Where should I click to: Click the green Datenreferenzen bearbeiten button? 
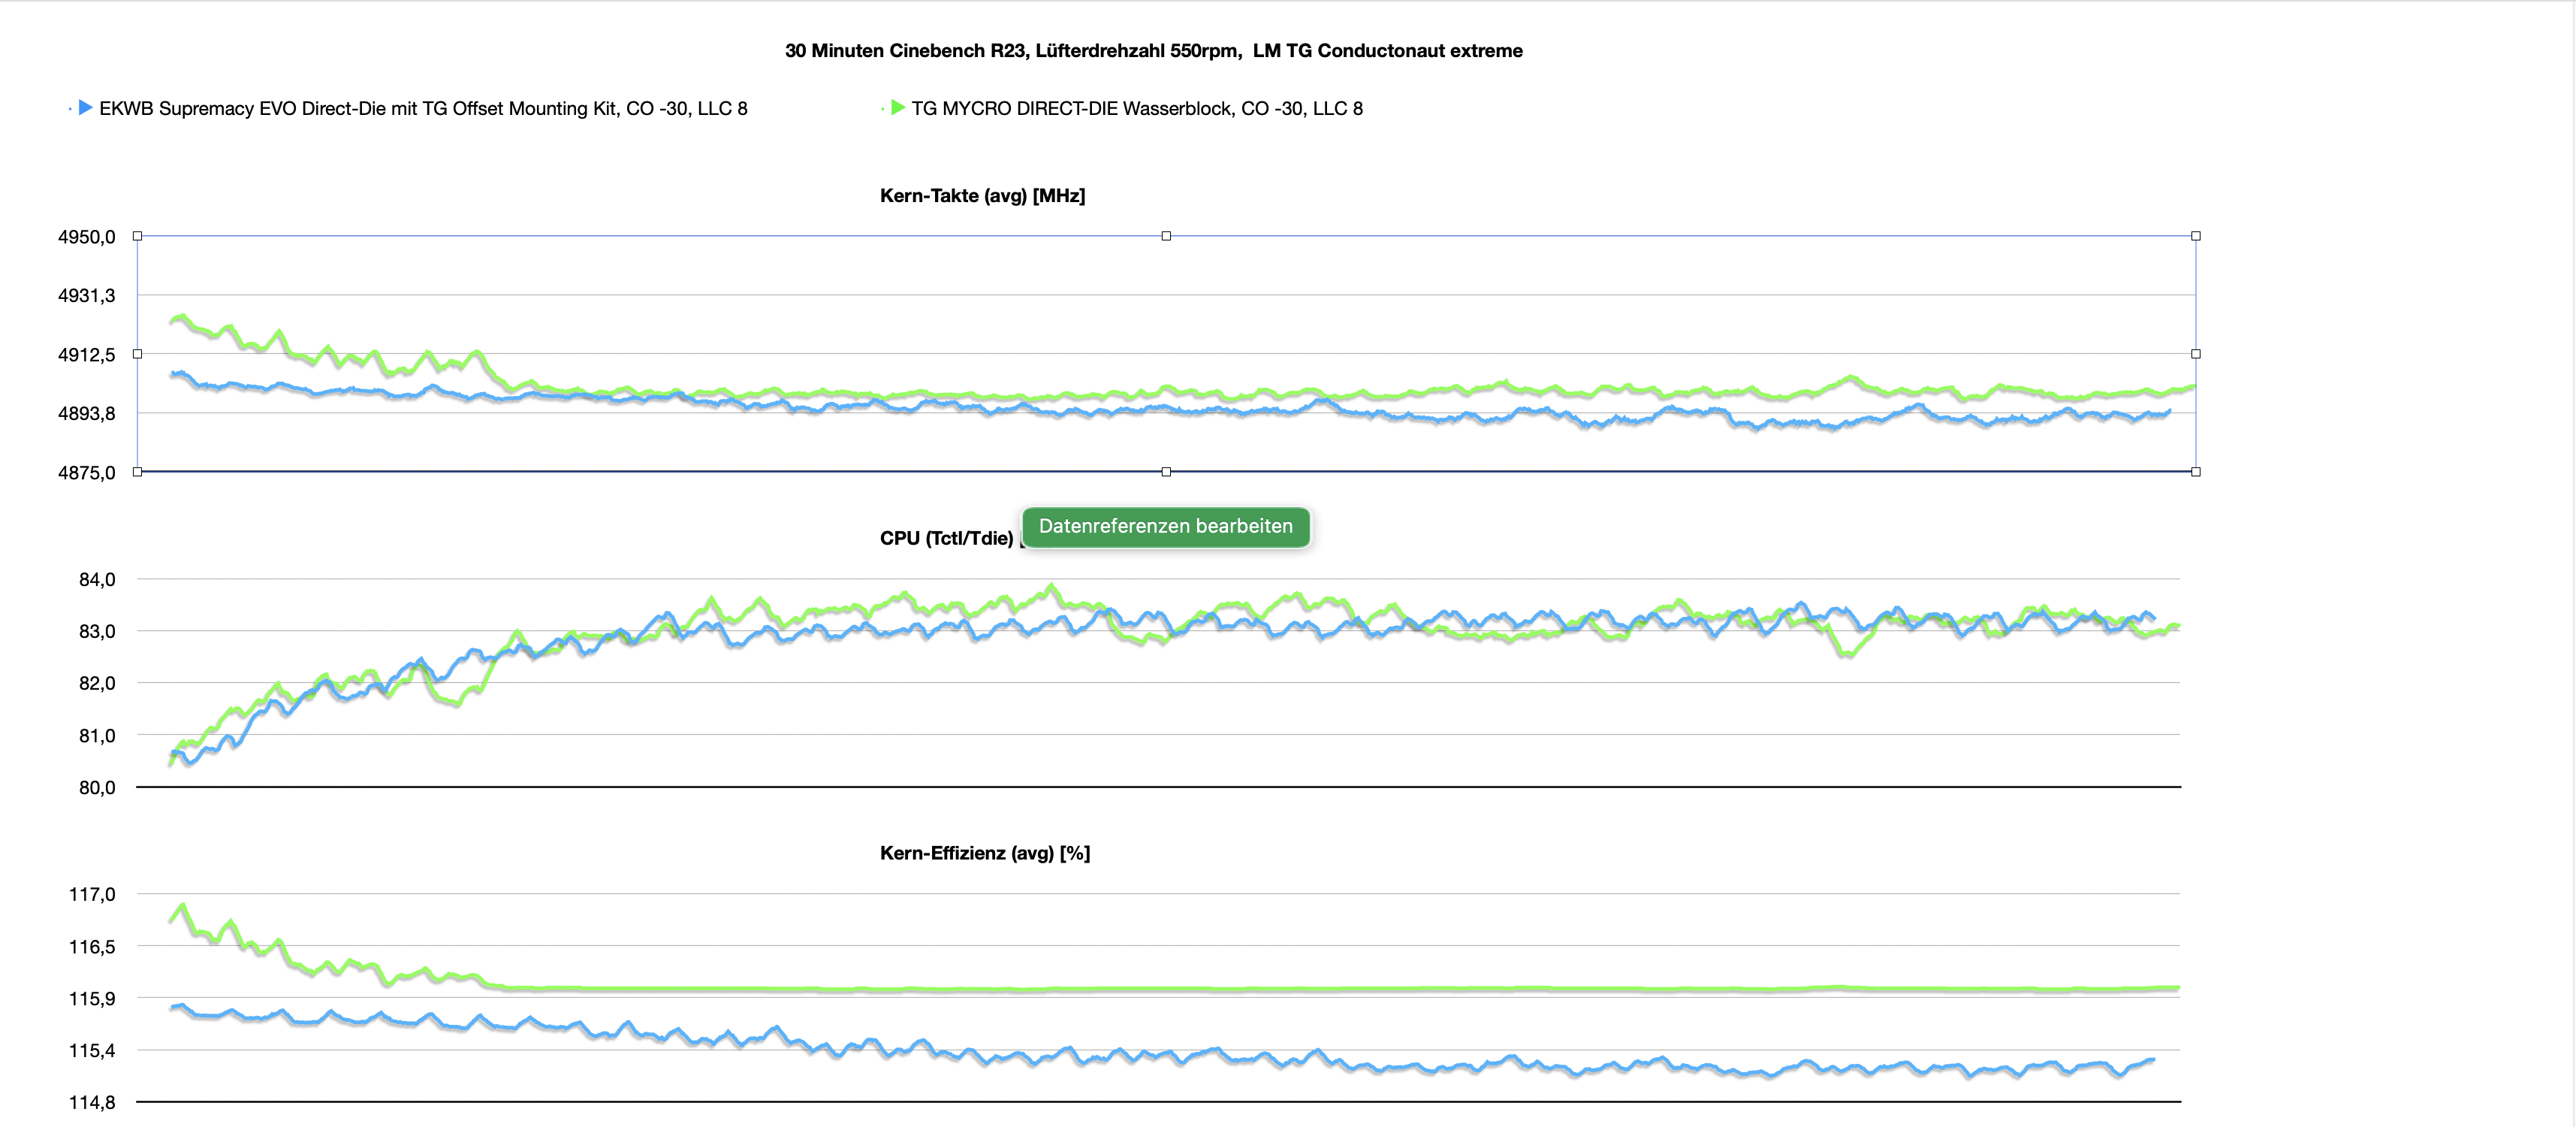tap(1165, 526)
